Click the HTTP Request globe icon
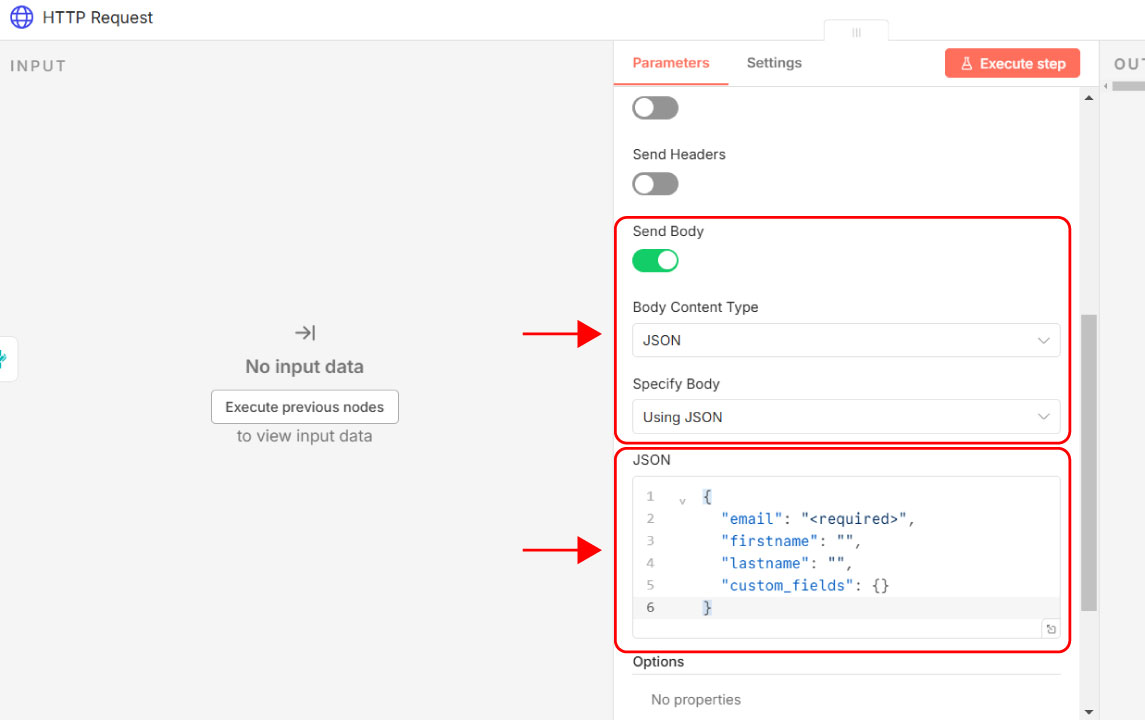The width and height of the screenshot is (1145, 720). 21,18
